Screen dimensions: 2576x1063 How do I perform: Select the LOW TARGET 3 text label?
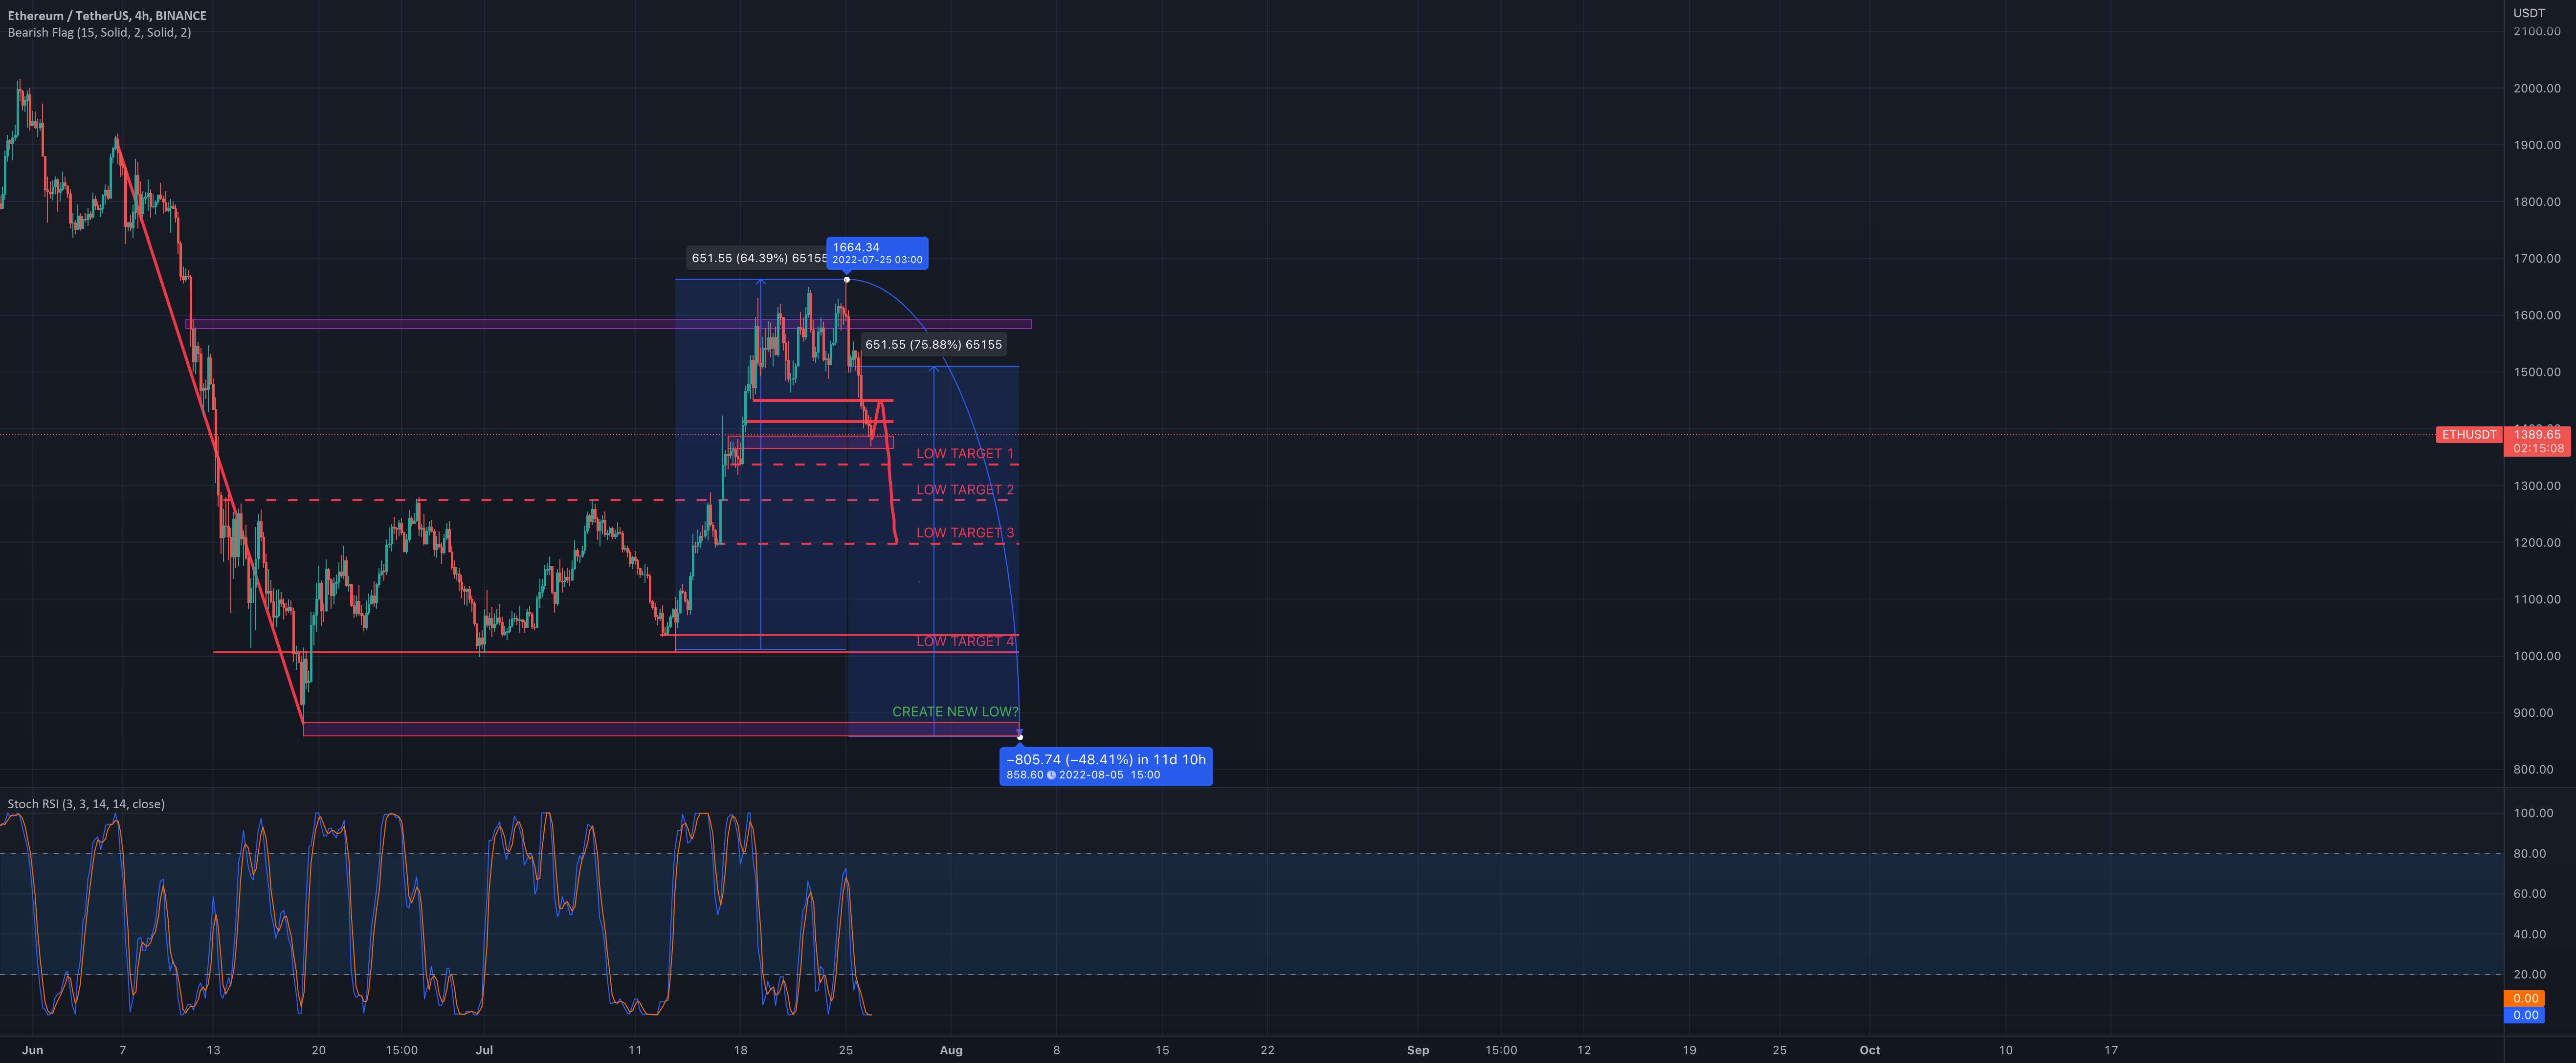point(965,533)
